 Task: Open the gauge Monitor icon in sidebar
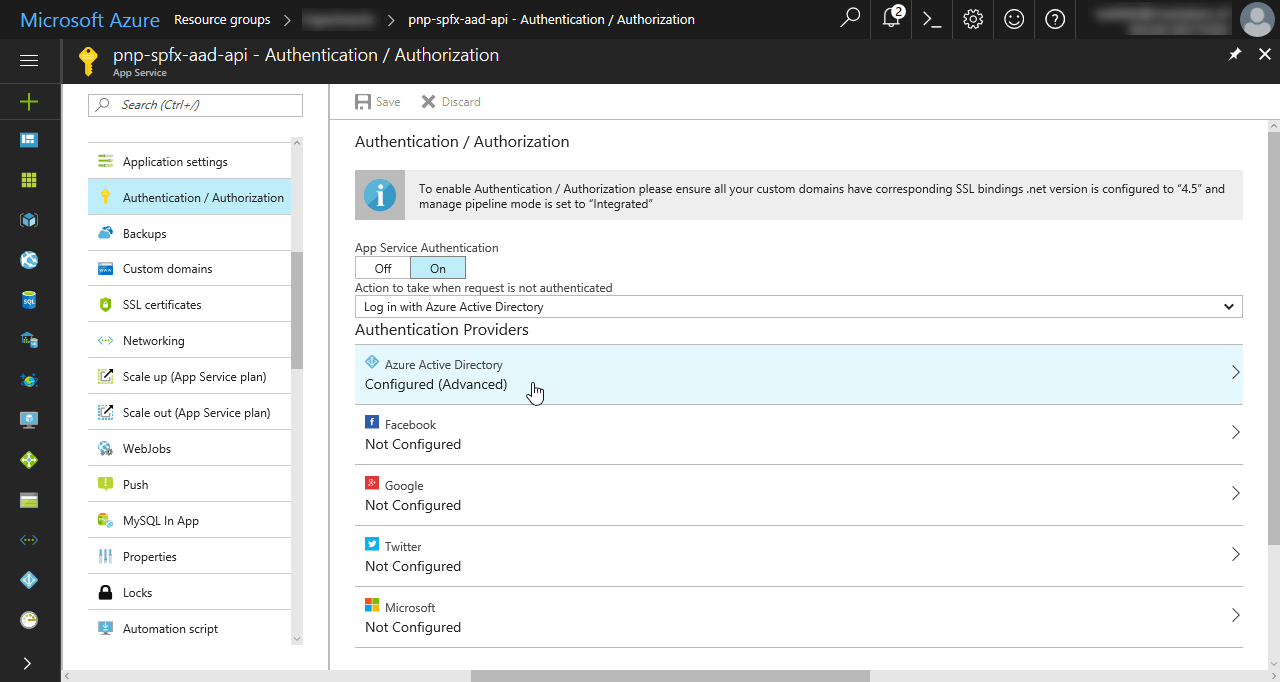pos(29,620)
